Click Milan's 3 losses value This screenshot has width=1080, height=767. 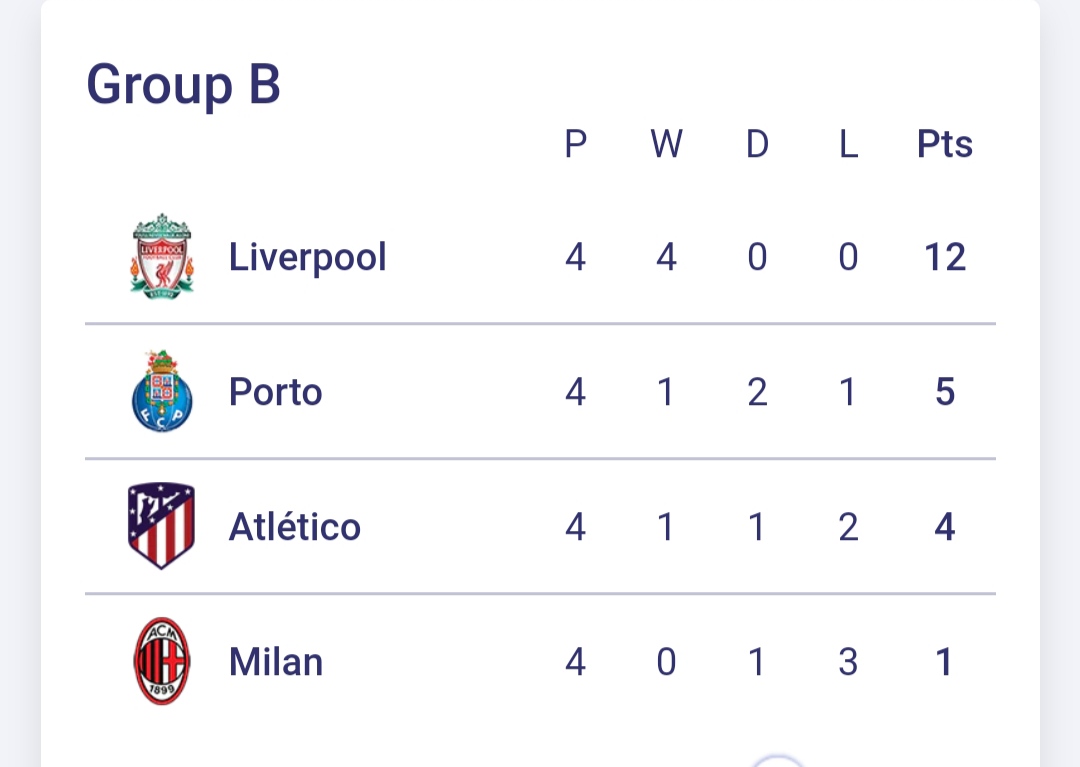848,662
